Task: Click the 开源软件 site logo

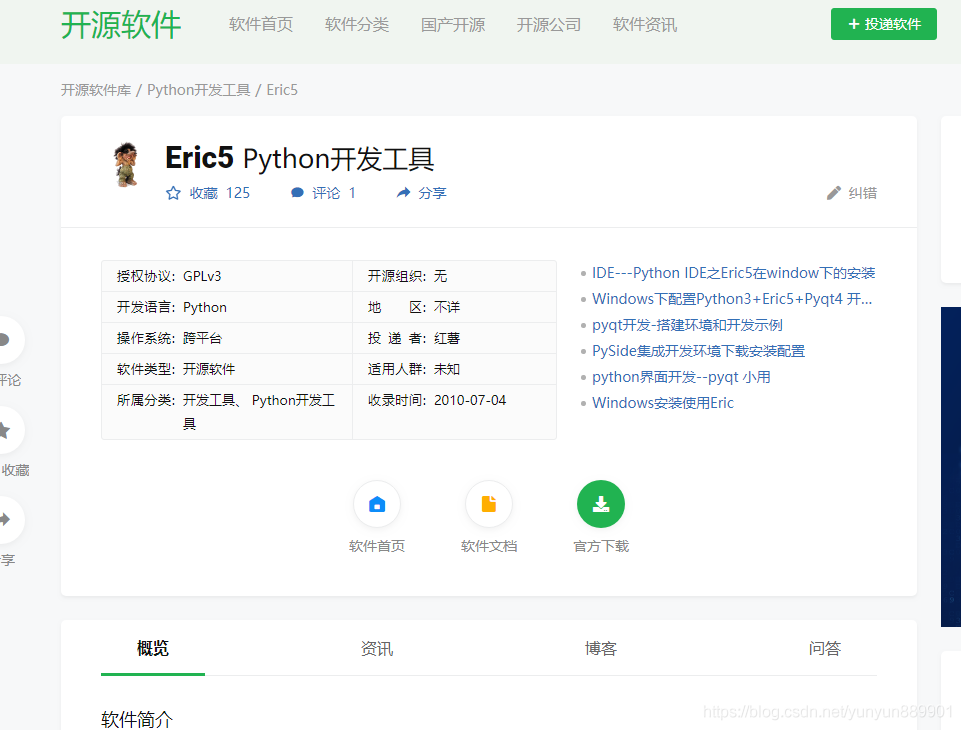Action: pos(121,25)
